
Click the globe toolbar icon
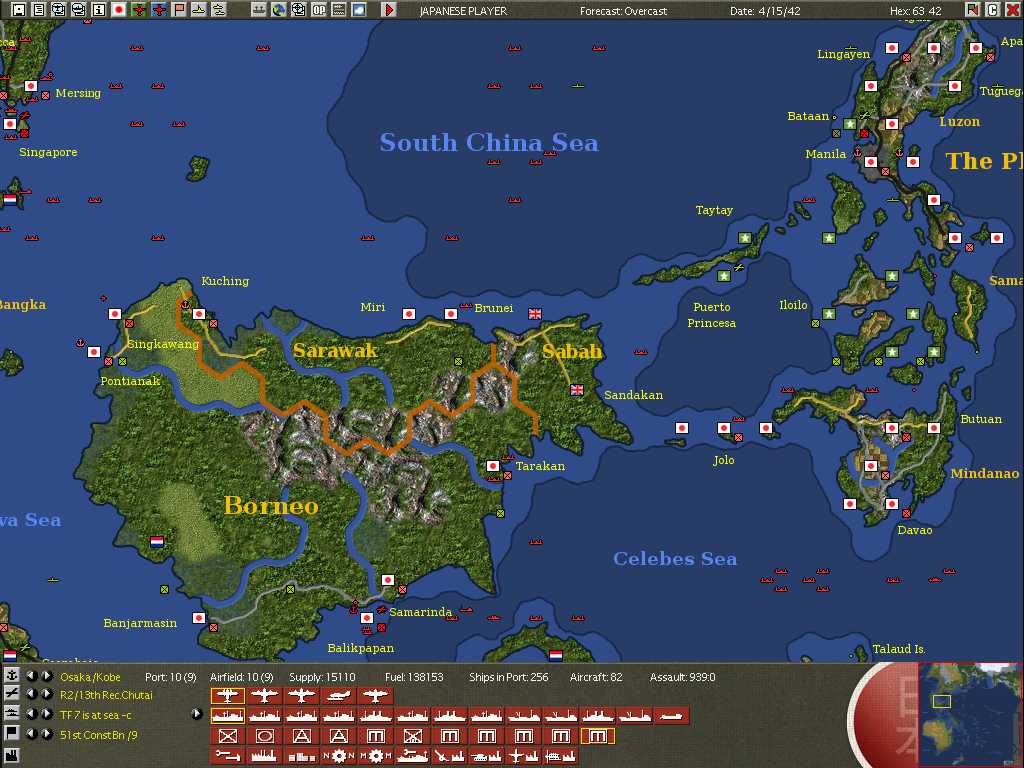coord(279,10)
